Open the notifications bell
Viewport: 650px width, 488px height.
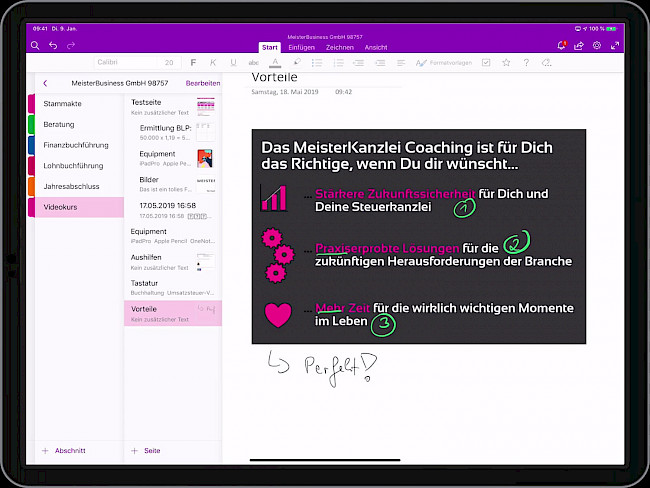(562, 45)
